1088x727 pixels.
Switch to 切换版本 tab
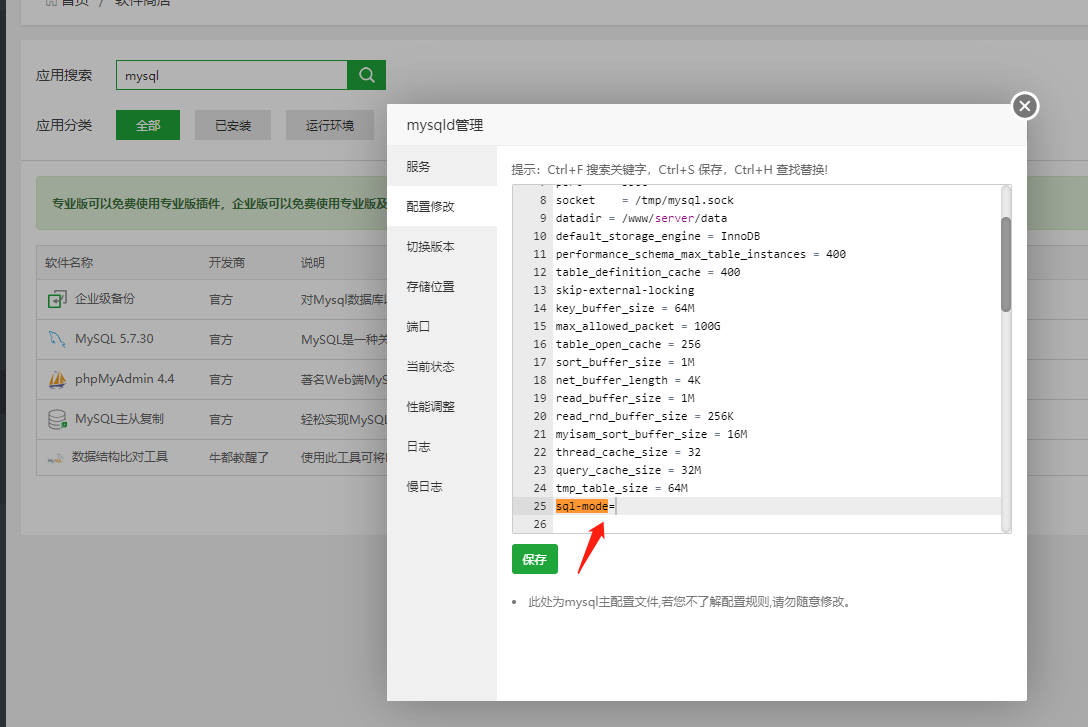[x=430, y=246]
